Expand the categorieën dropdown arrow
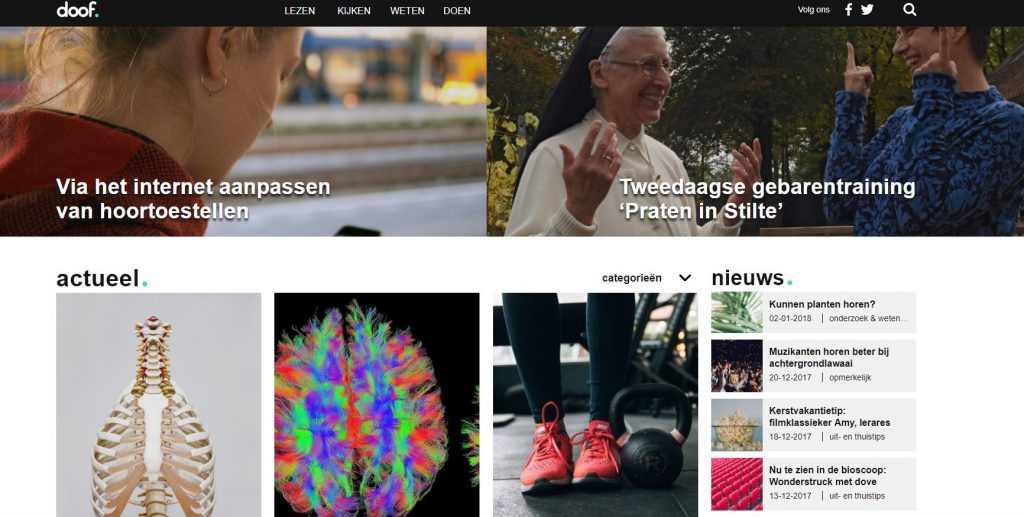This screenshot has width=1024, height=517. tap(684, 278)
